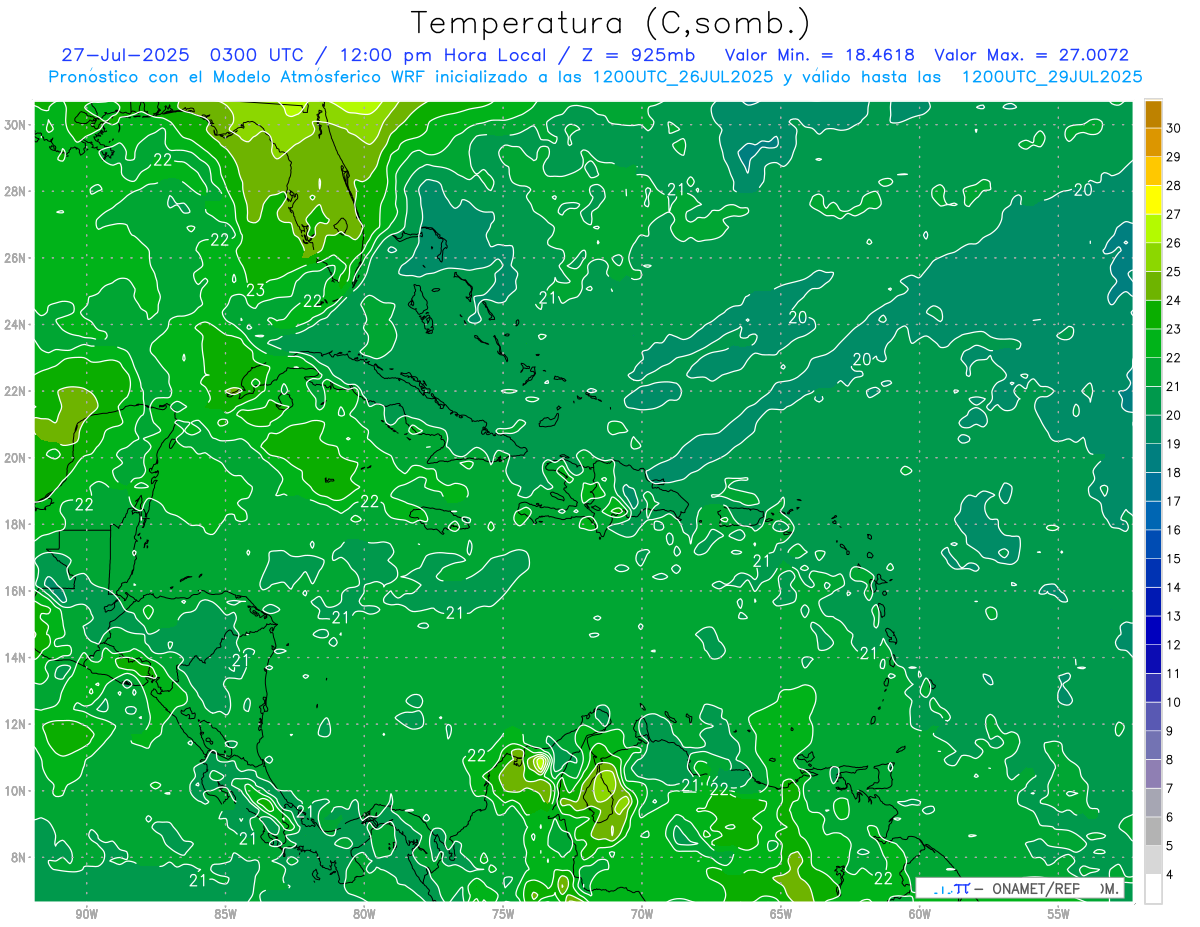The width and height of the screenshot is (1200, 927).
Task: Click the "Temperatura (C,somb.)" chart title
Action: tap(610, 23)
